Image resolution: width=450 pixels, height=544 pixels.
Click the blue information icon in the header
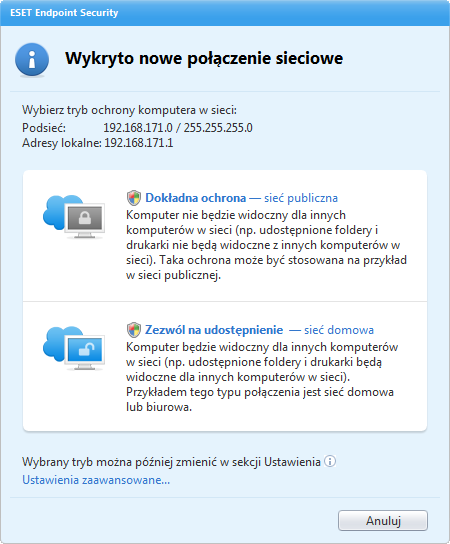pyautogui.click(x=32, y=60)
